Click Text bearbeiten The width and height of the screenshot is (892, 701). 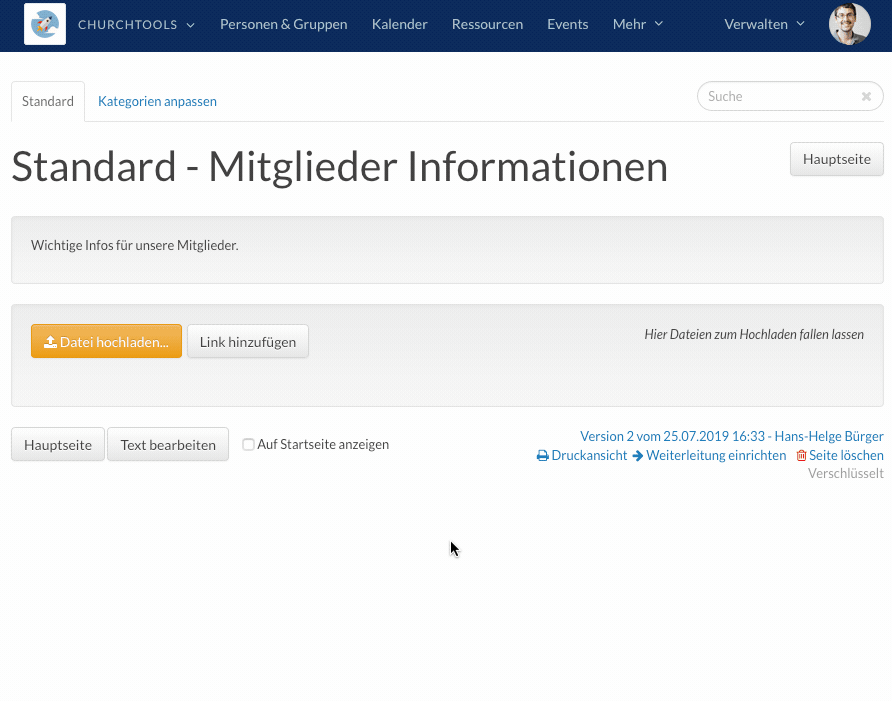[x=168, y=444]
